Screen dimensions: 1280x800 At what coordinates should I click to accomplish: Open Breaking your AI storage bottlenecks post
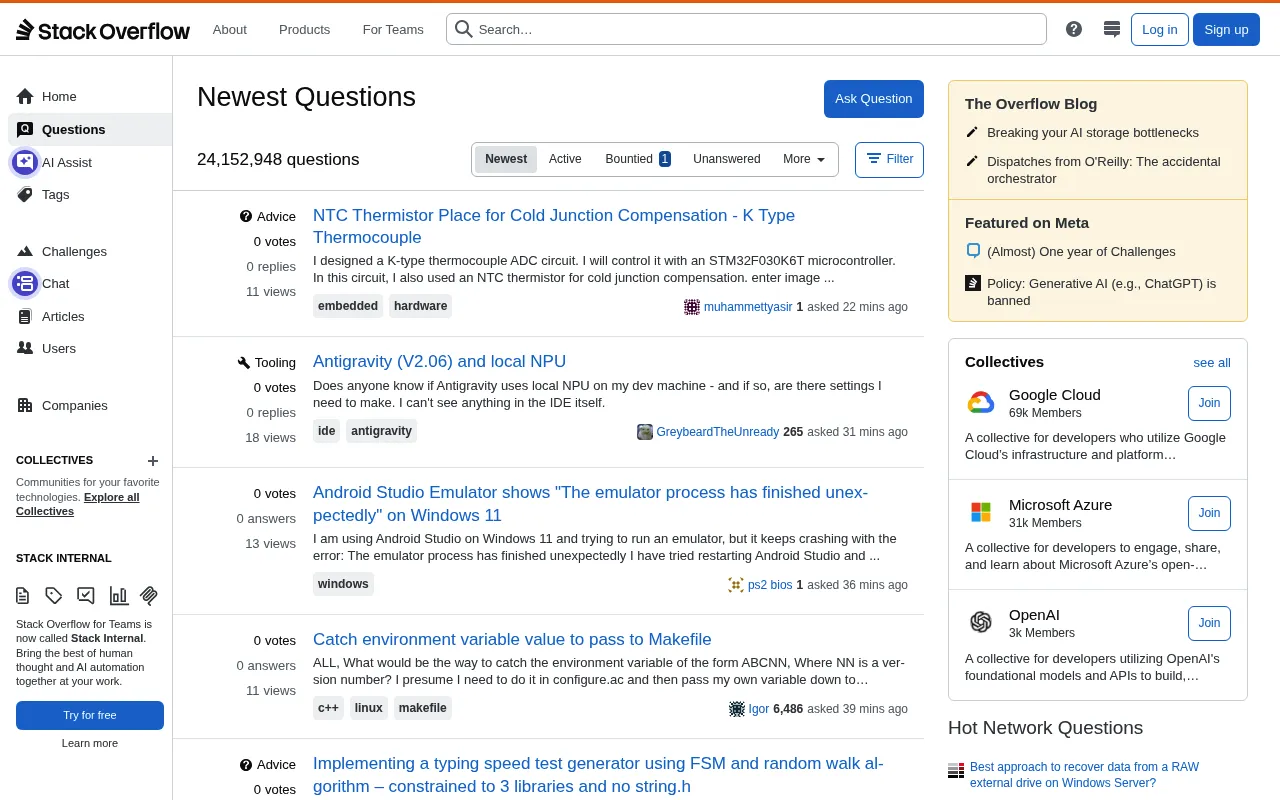[x=1093, y=132]
